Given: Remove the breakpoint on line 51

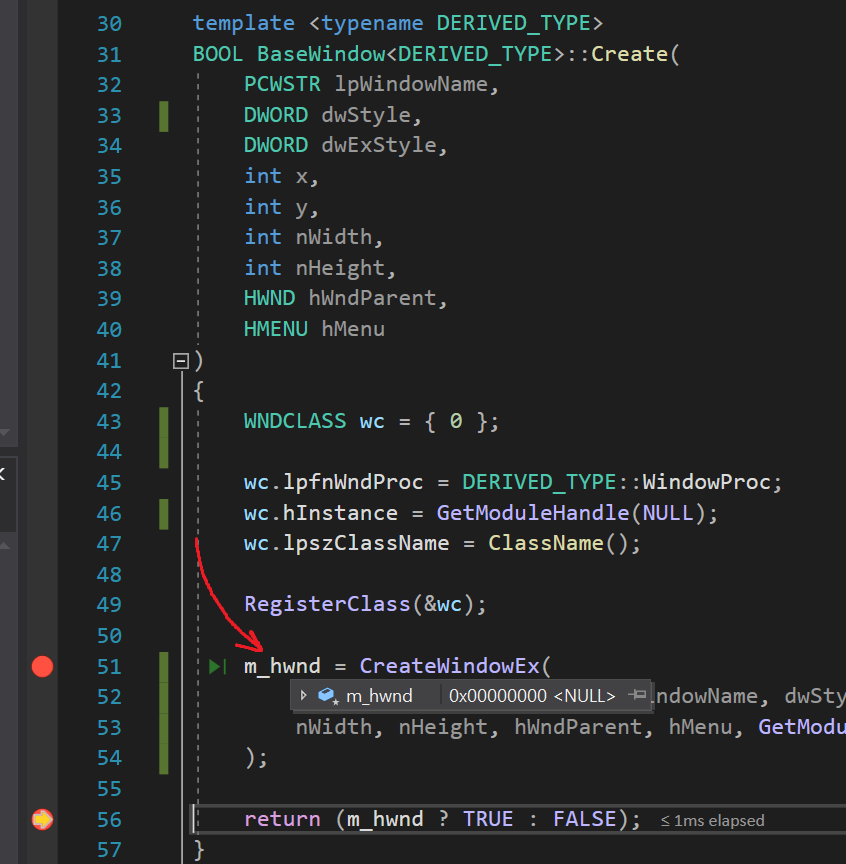Looking at the screenshot, I should (x=42, y=666).
